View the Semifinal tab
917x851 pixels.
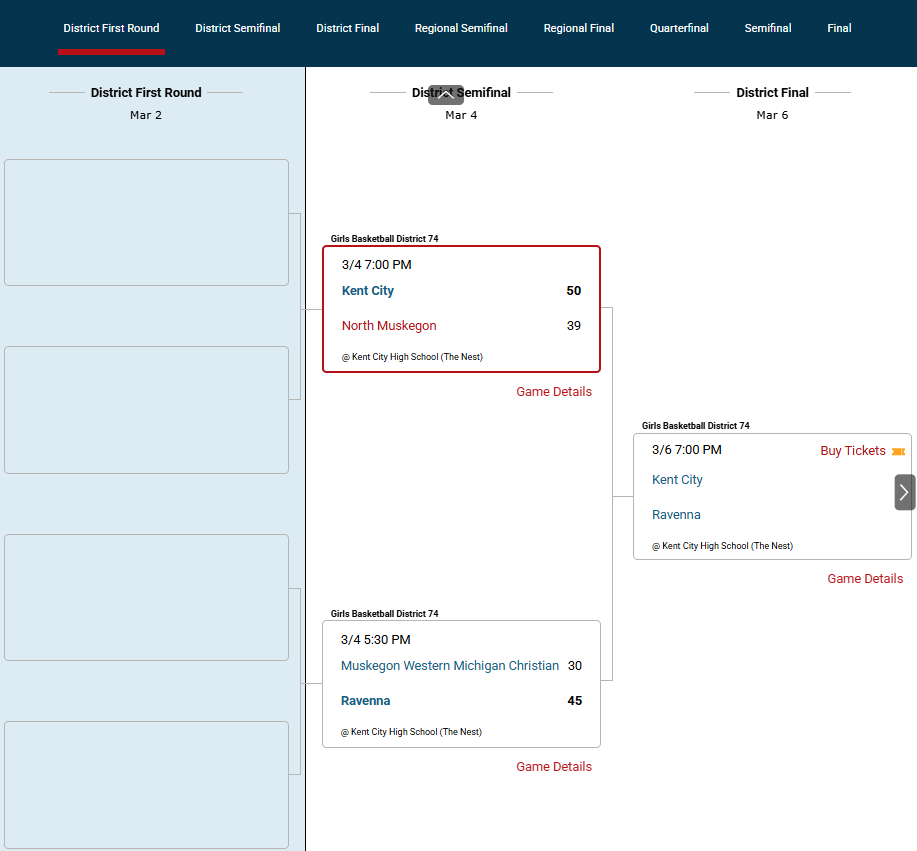point(768,28)
